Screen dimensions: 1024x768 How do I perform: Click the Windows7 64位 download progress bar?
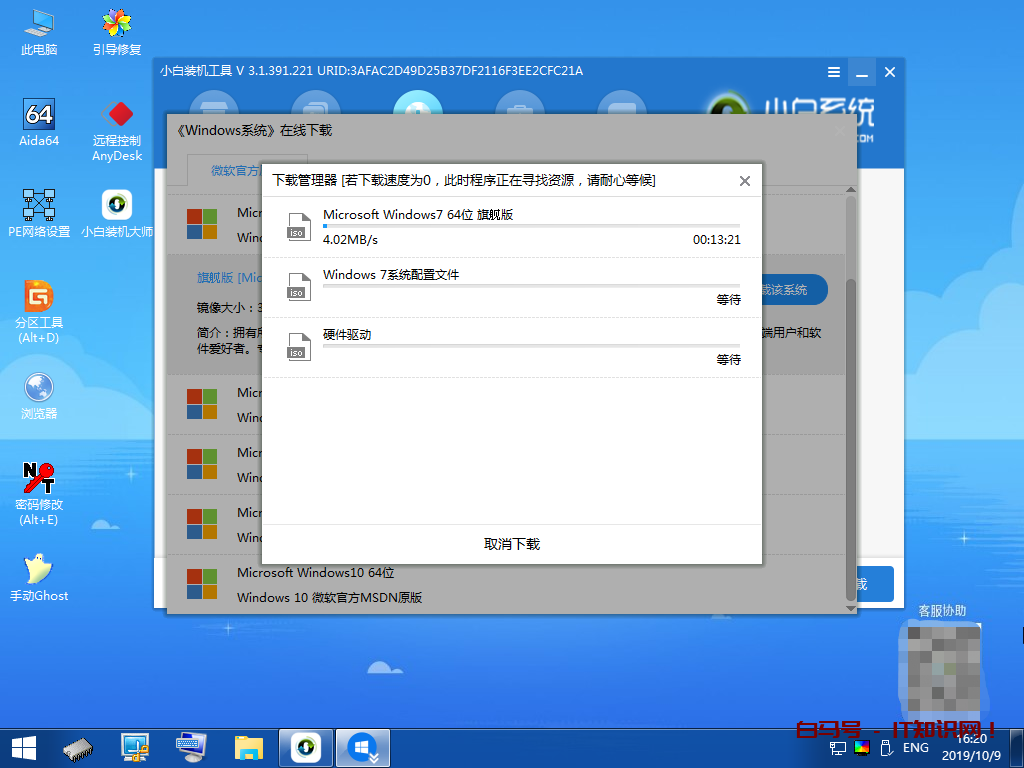531,226
